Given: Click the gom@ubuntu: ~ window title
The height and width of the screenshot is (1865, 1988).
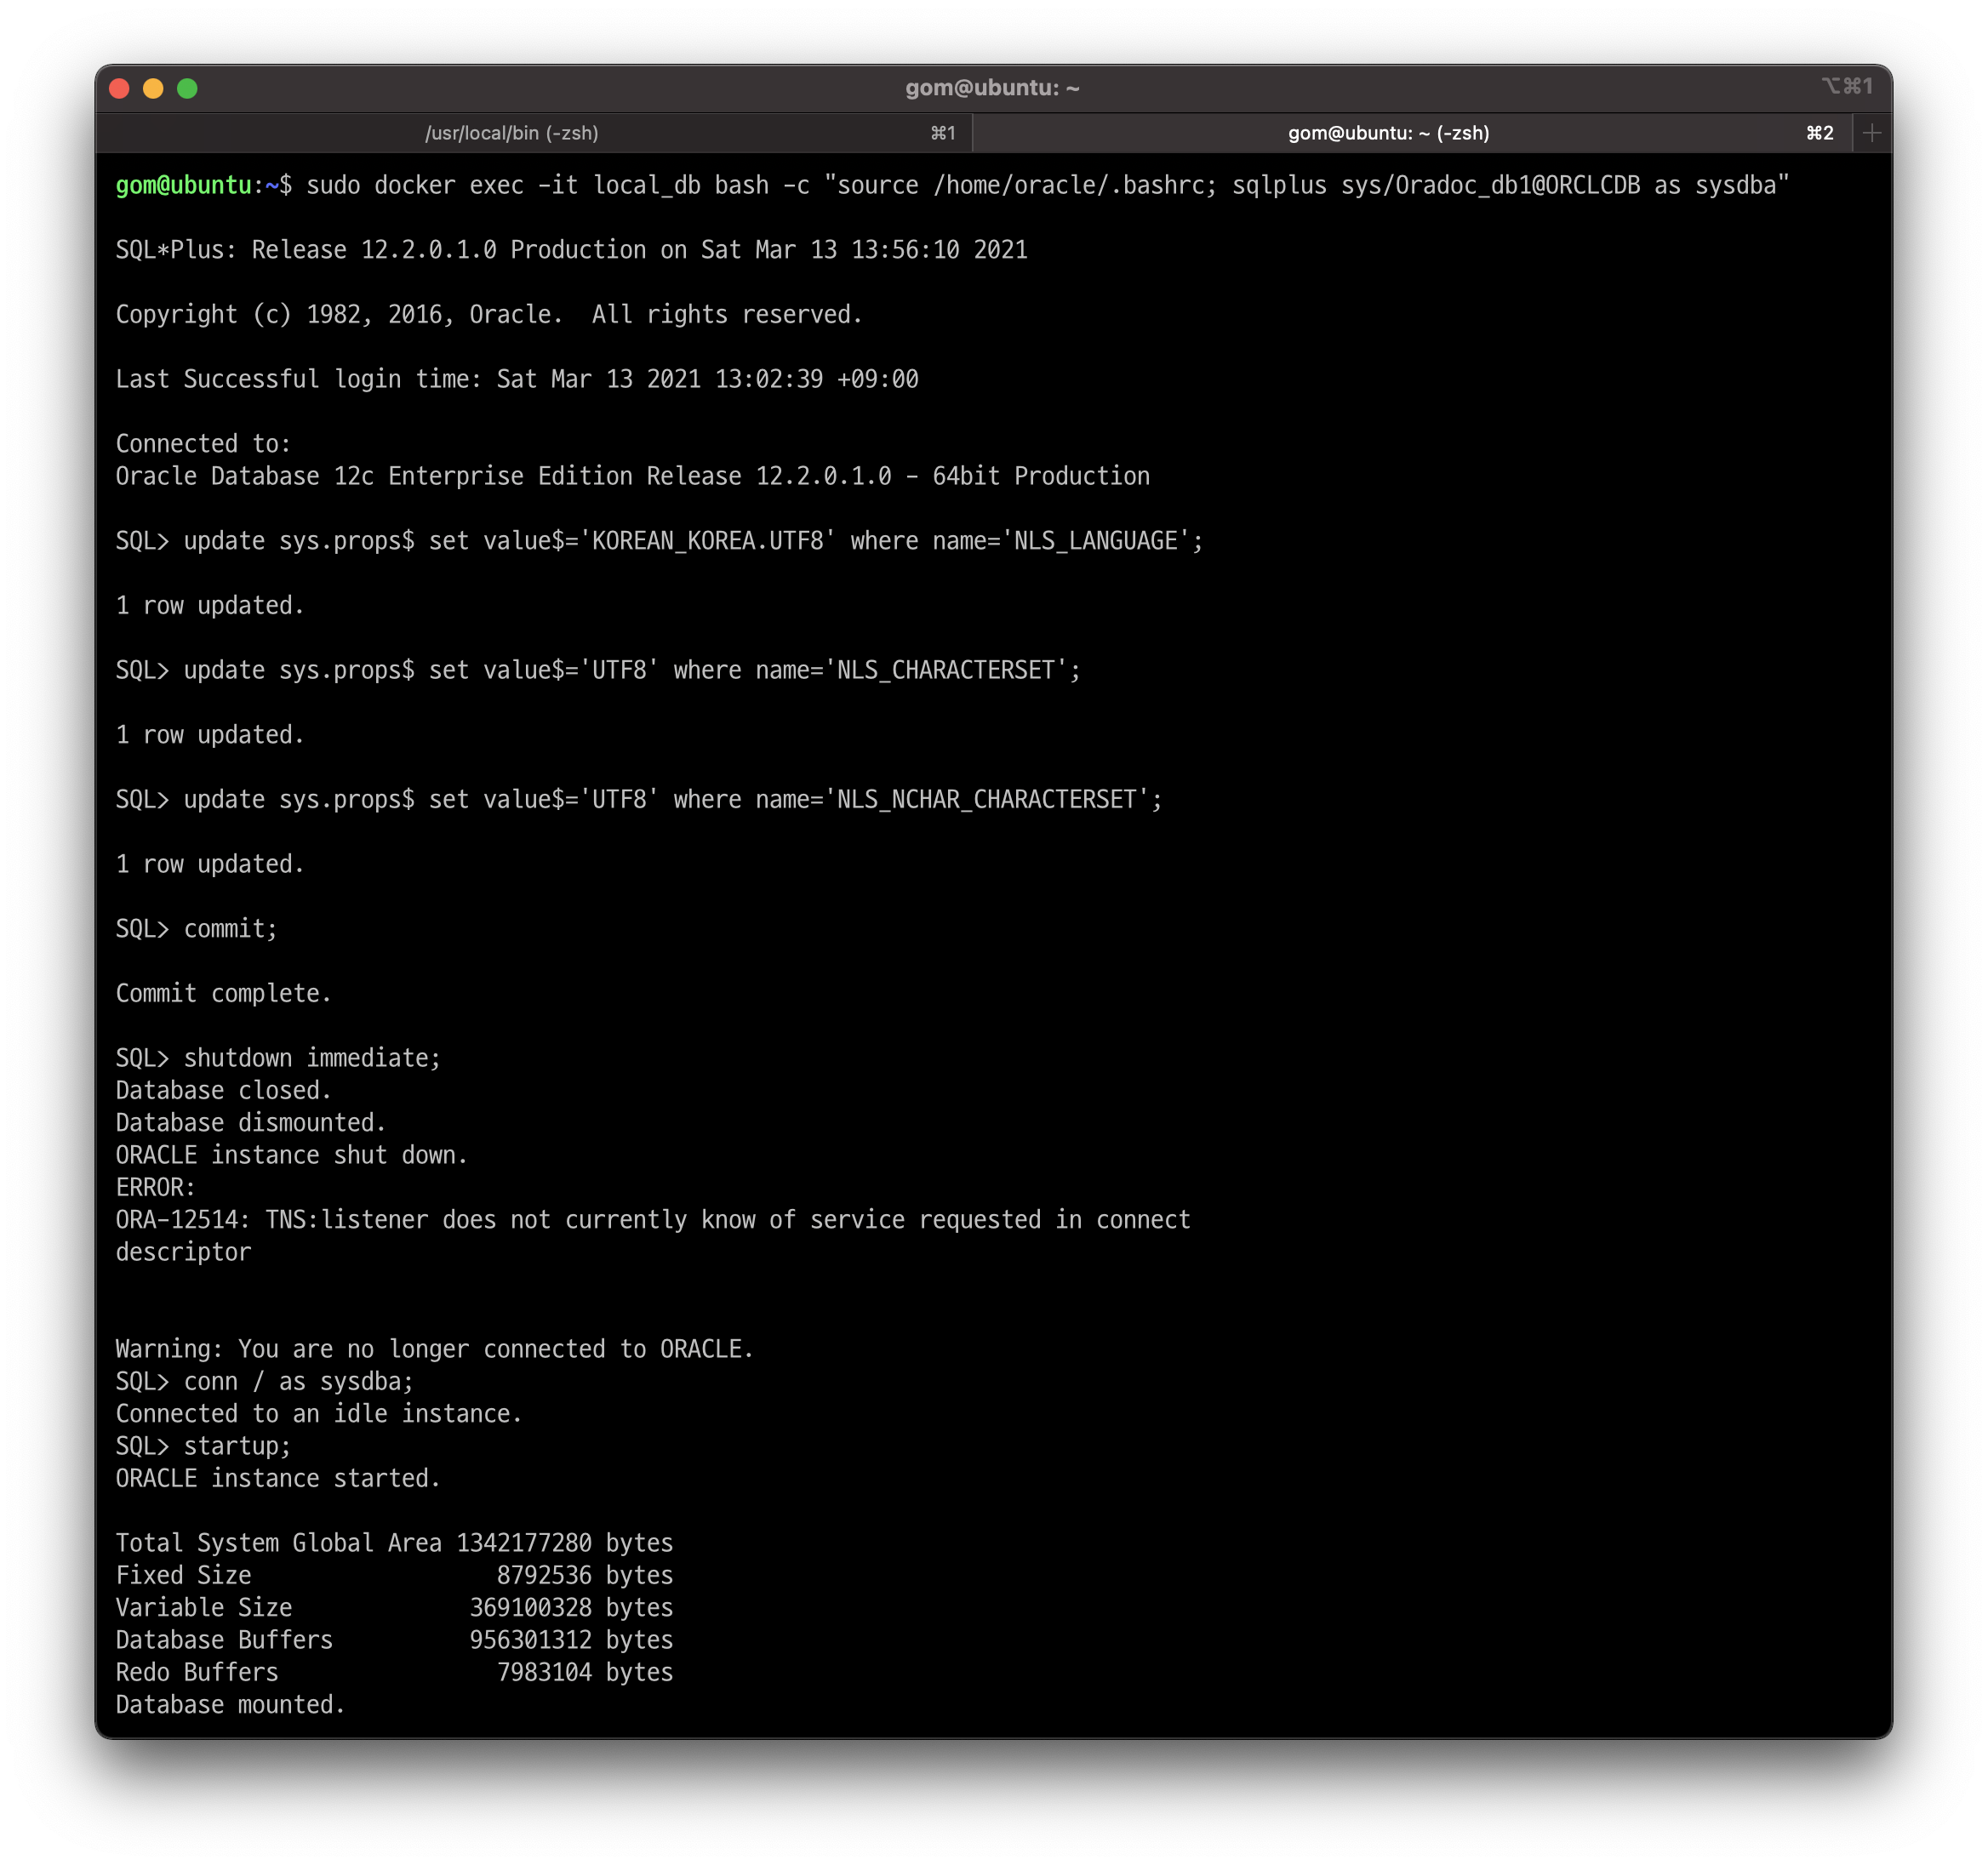Looking at the screenshot, I should (x=992, y=88).
